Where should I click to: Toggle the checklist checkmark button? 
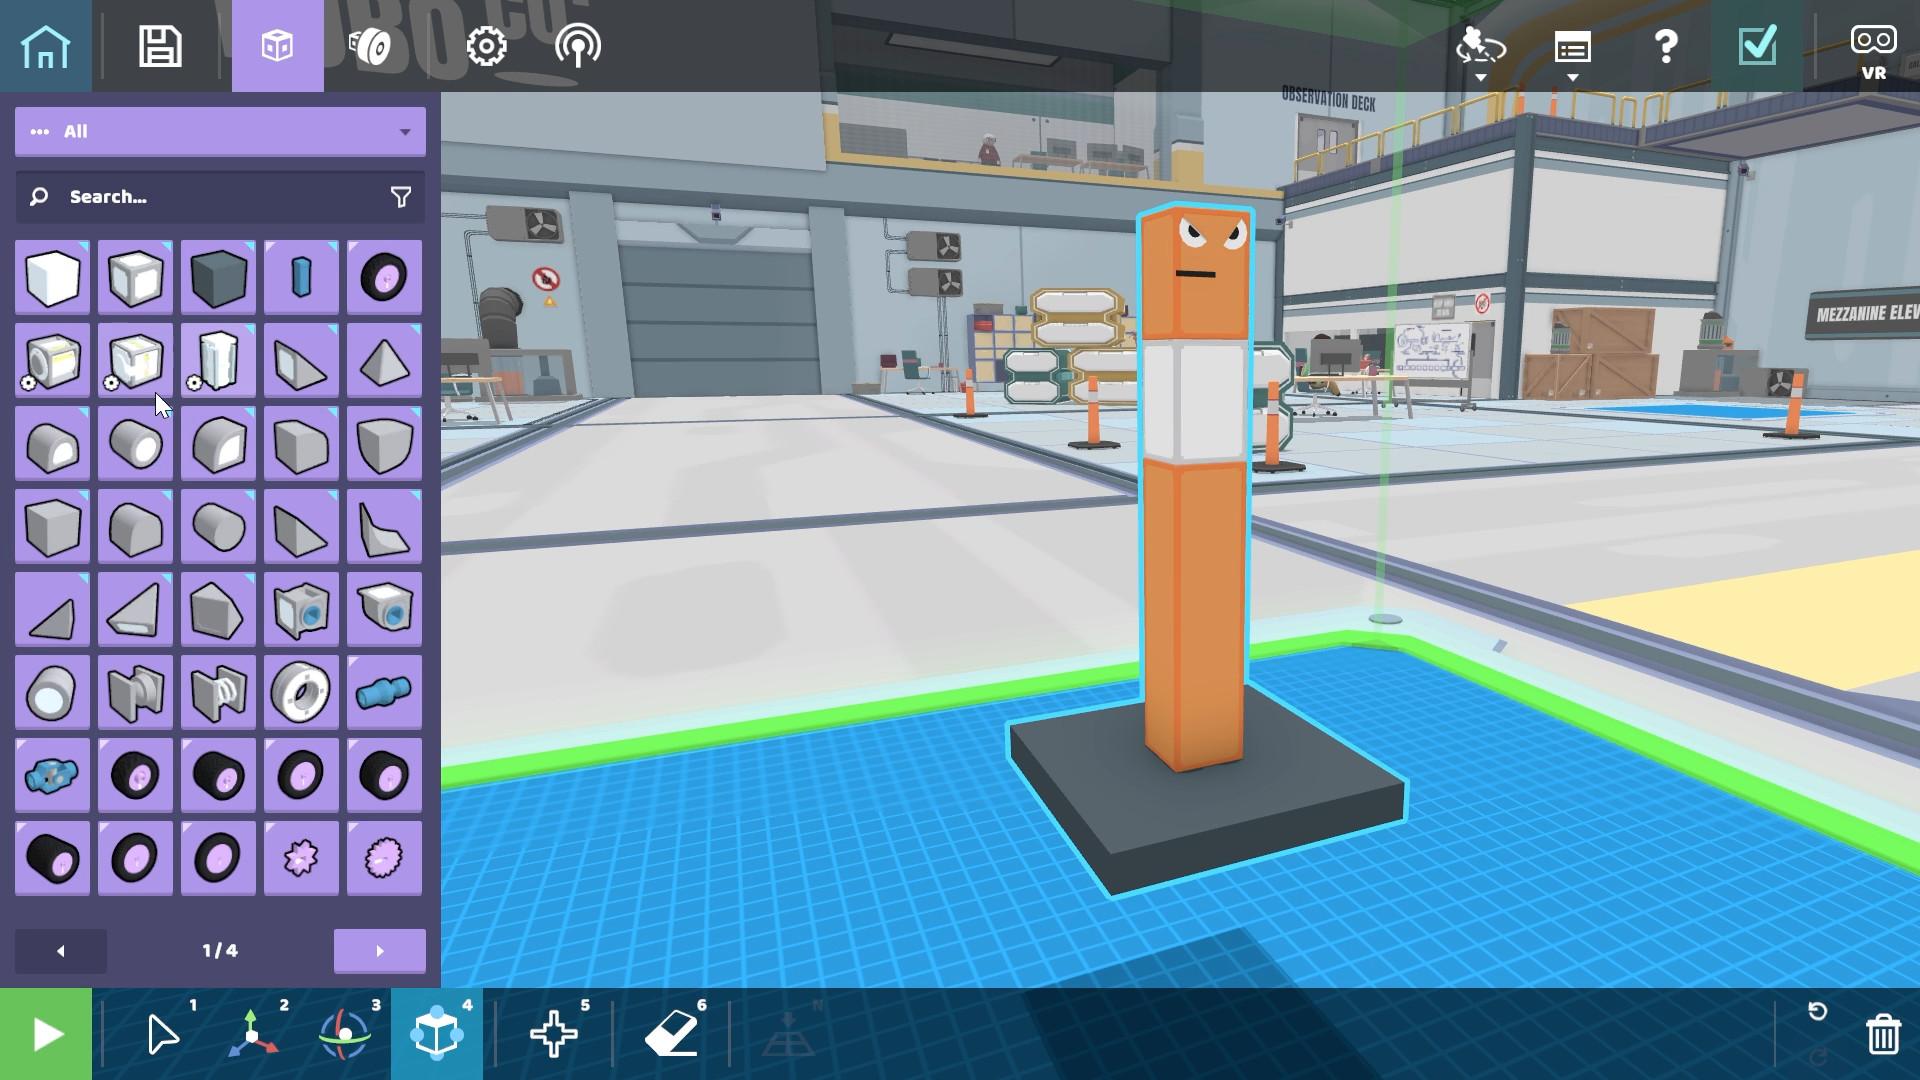pyautogui.click(x=1757, y=46)
